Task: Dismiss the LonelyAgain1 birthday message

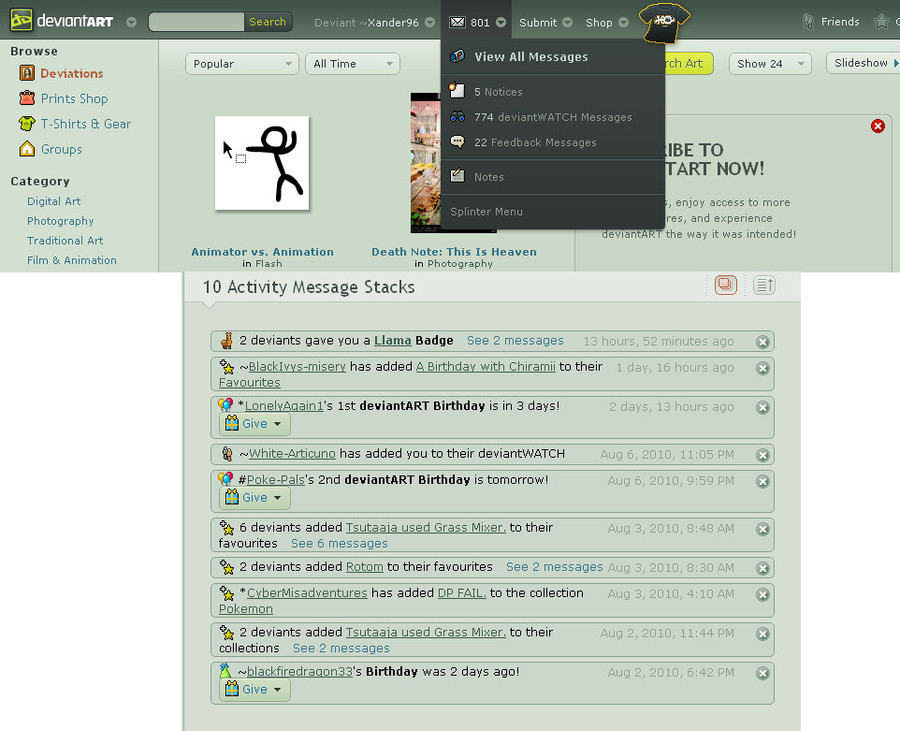Action: click(x=762, y=407)
